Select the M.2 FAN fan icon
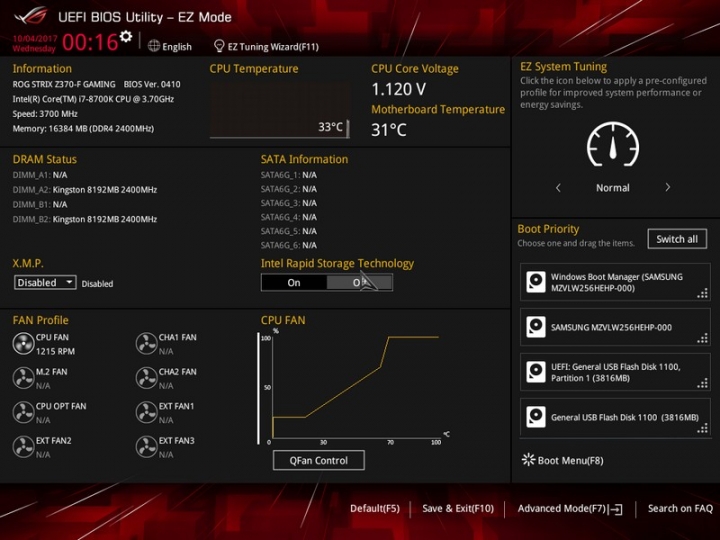 23,378
